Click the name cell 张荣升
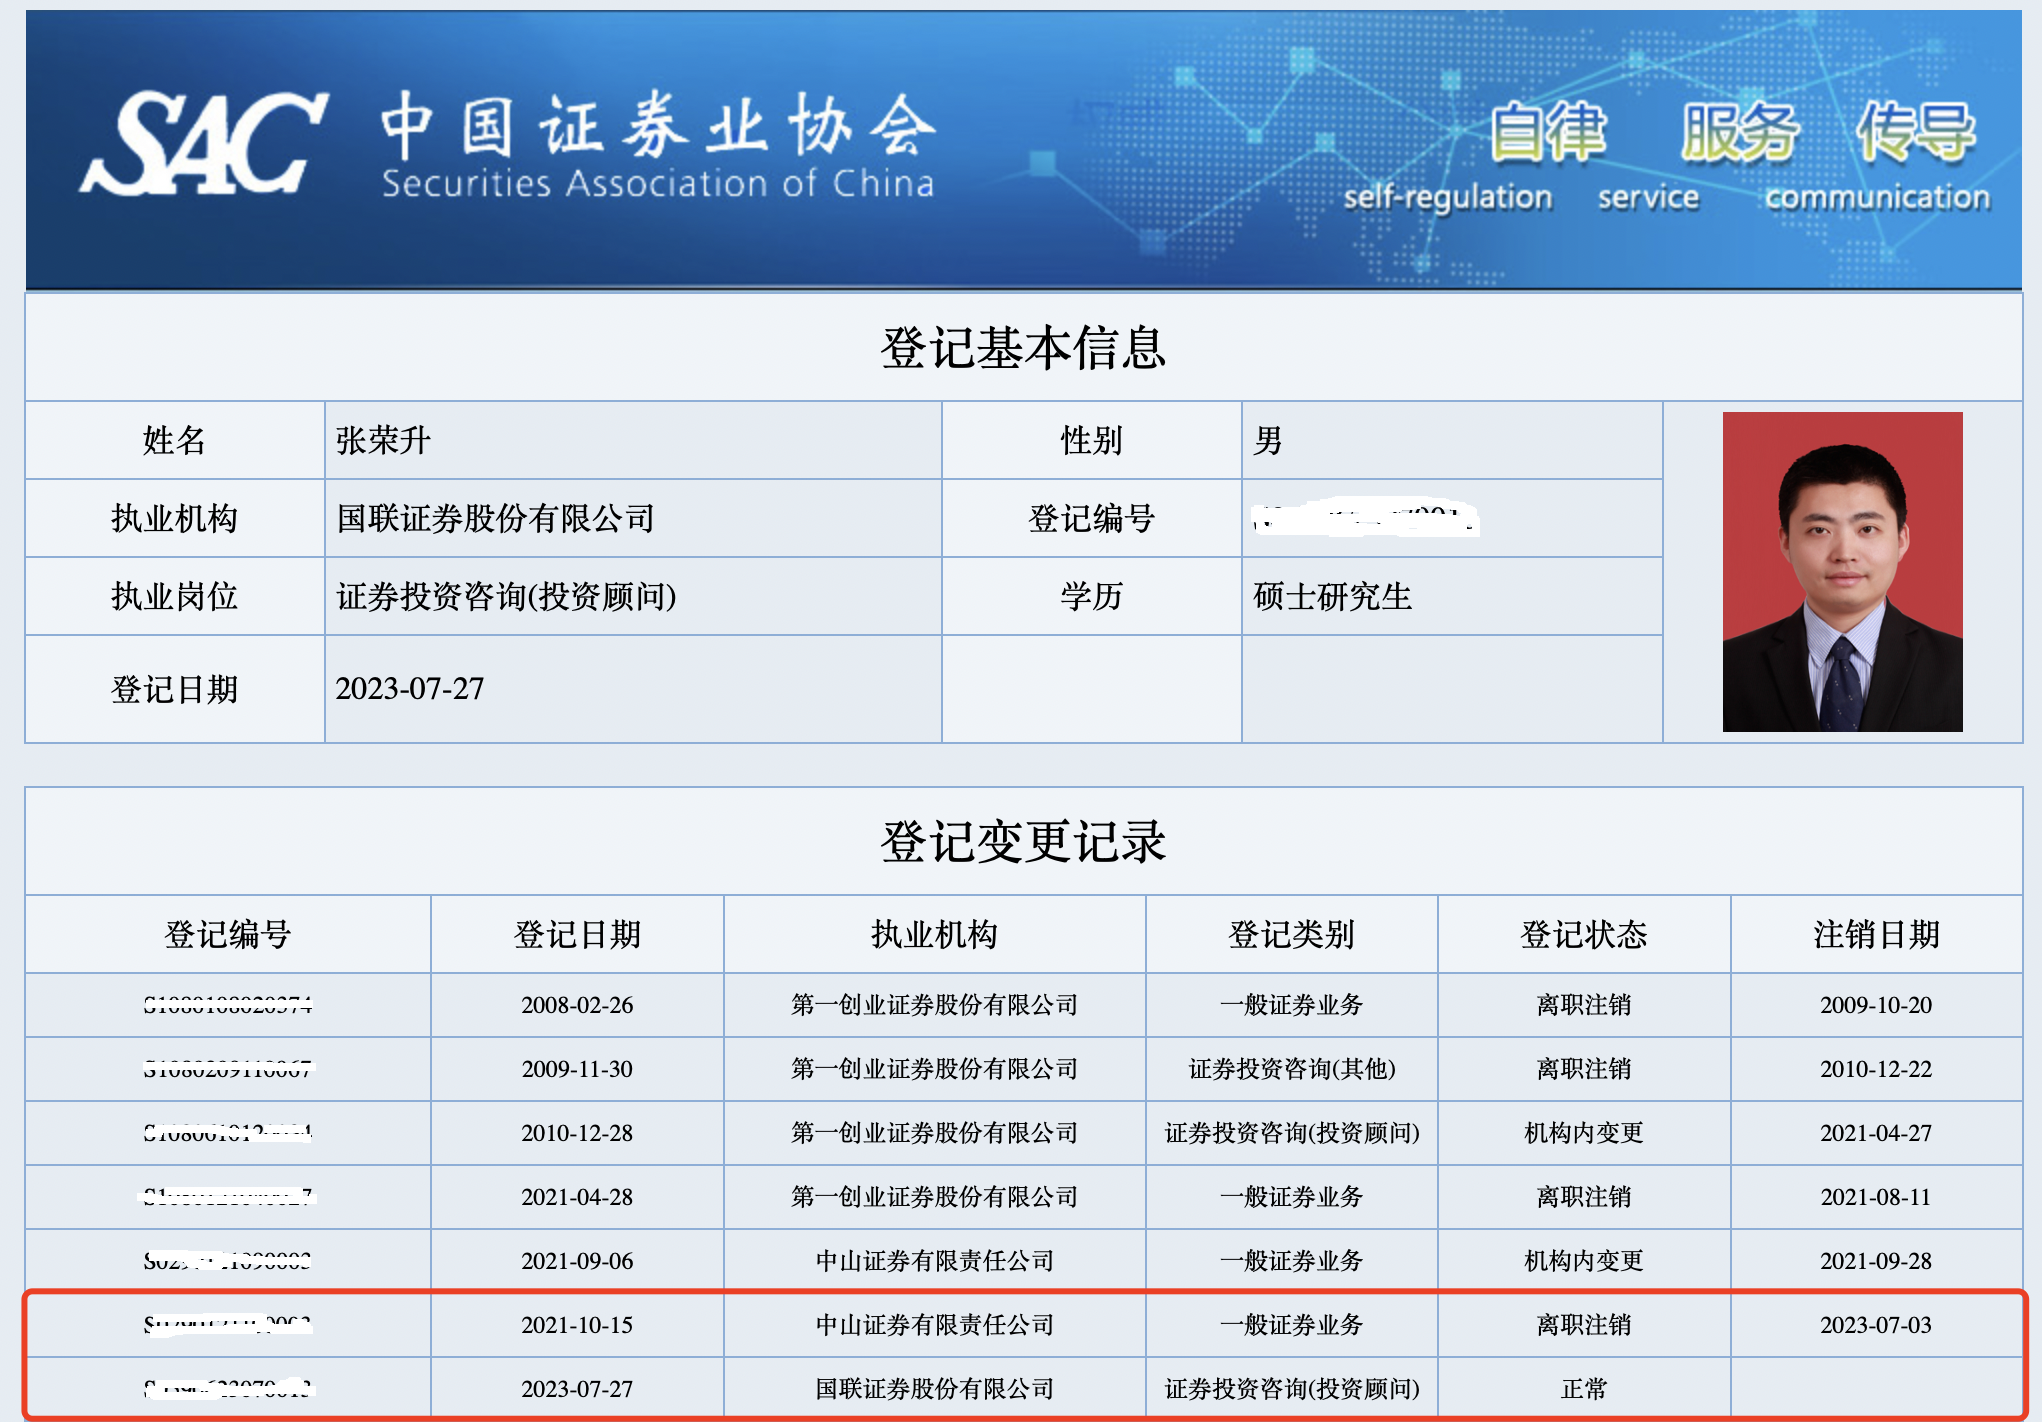 click(x=384, y=441)
